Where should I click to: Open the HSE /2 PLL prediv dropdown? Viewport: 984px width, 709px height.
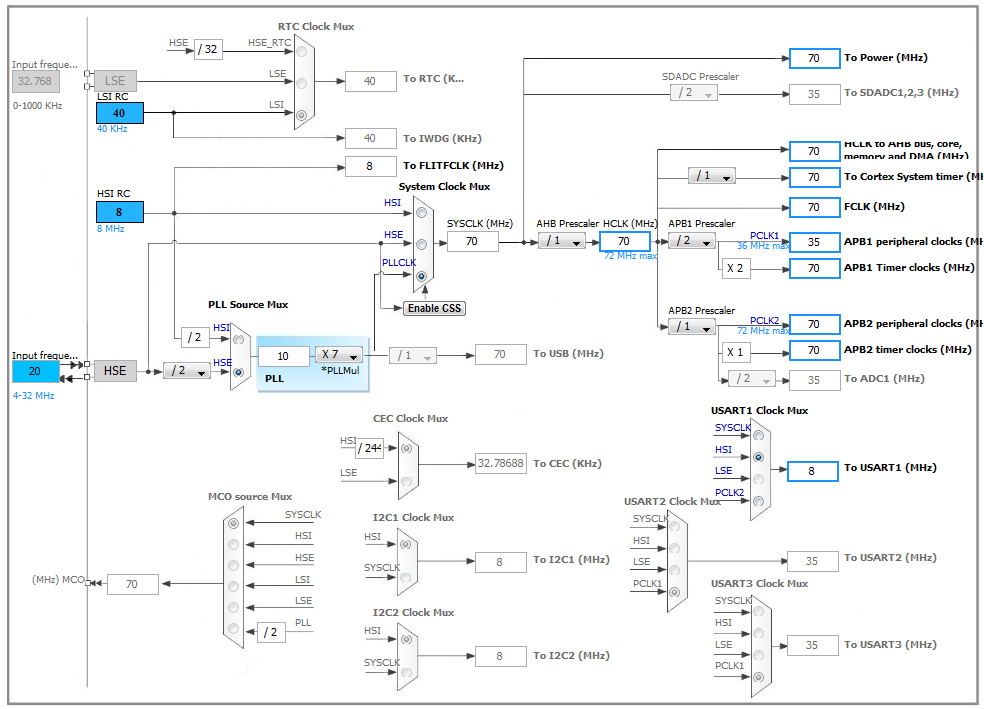pos(187,371)
